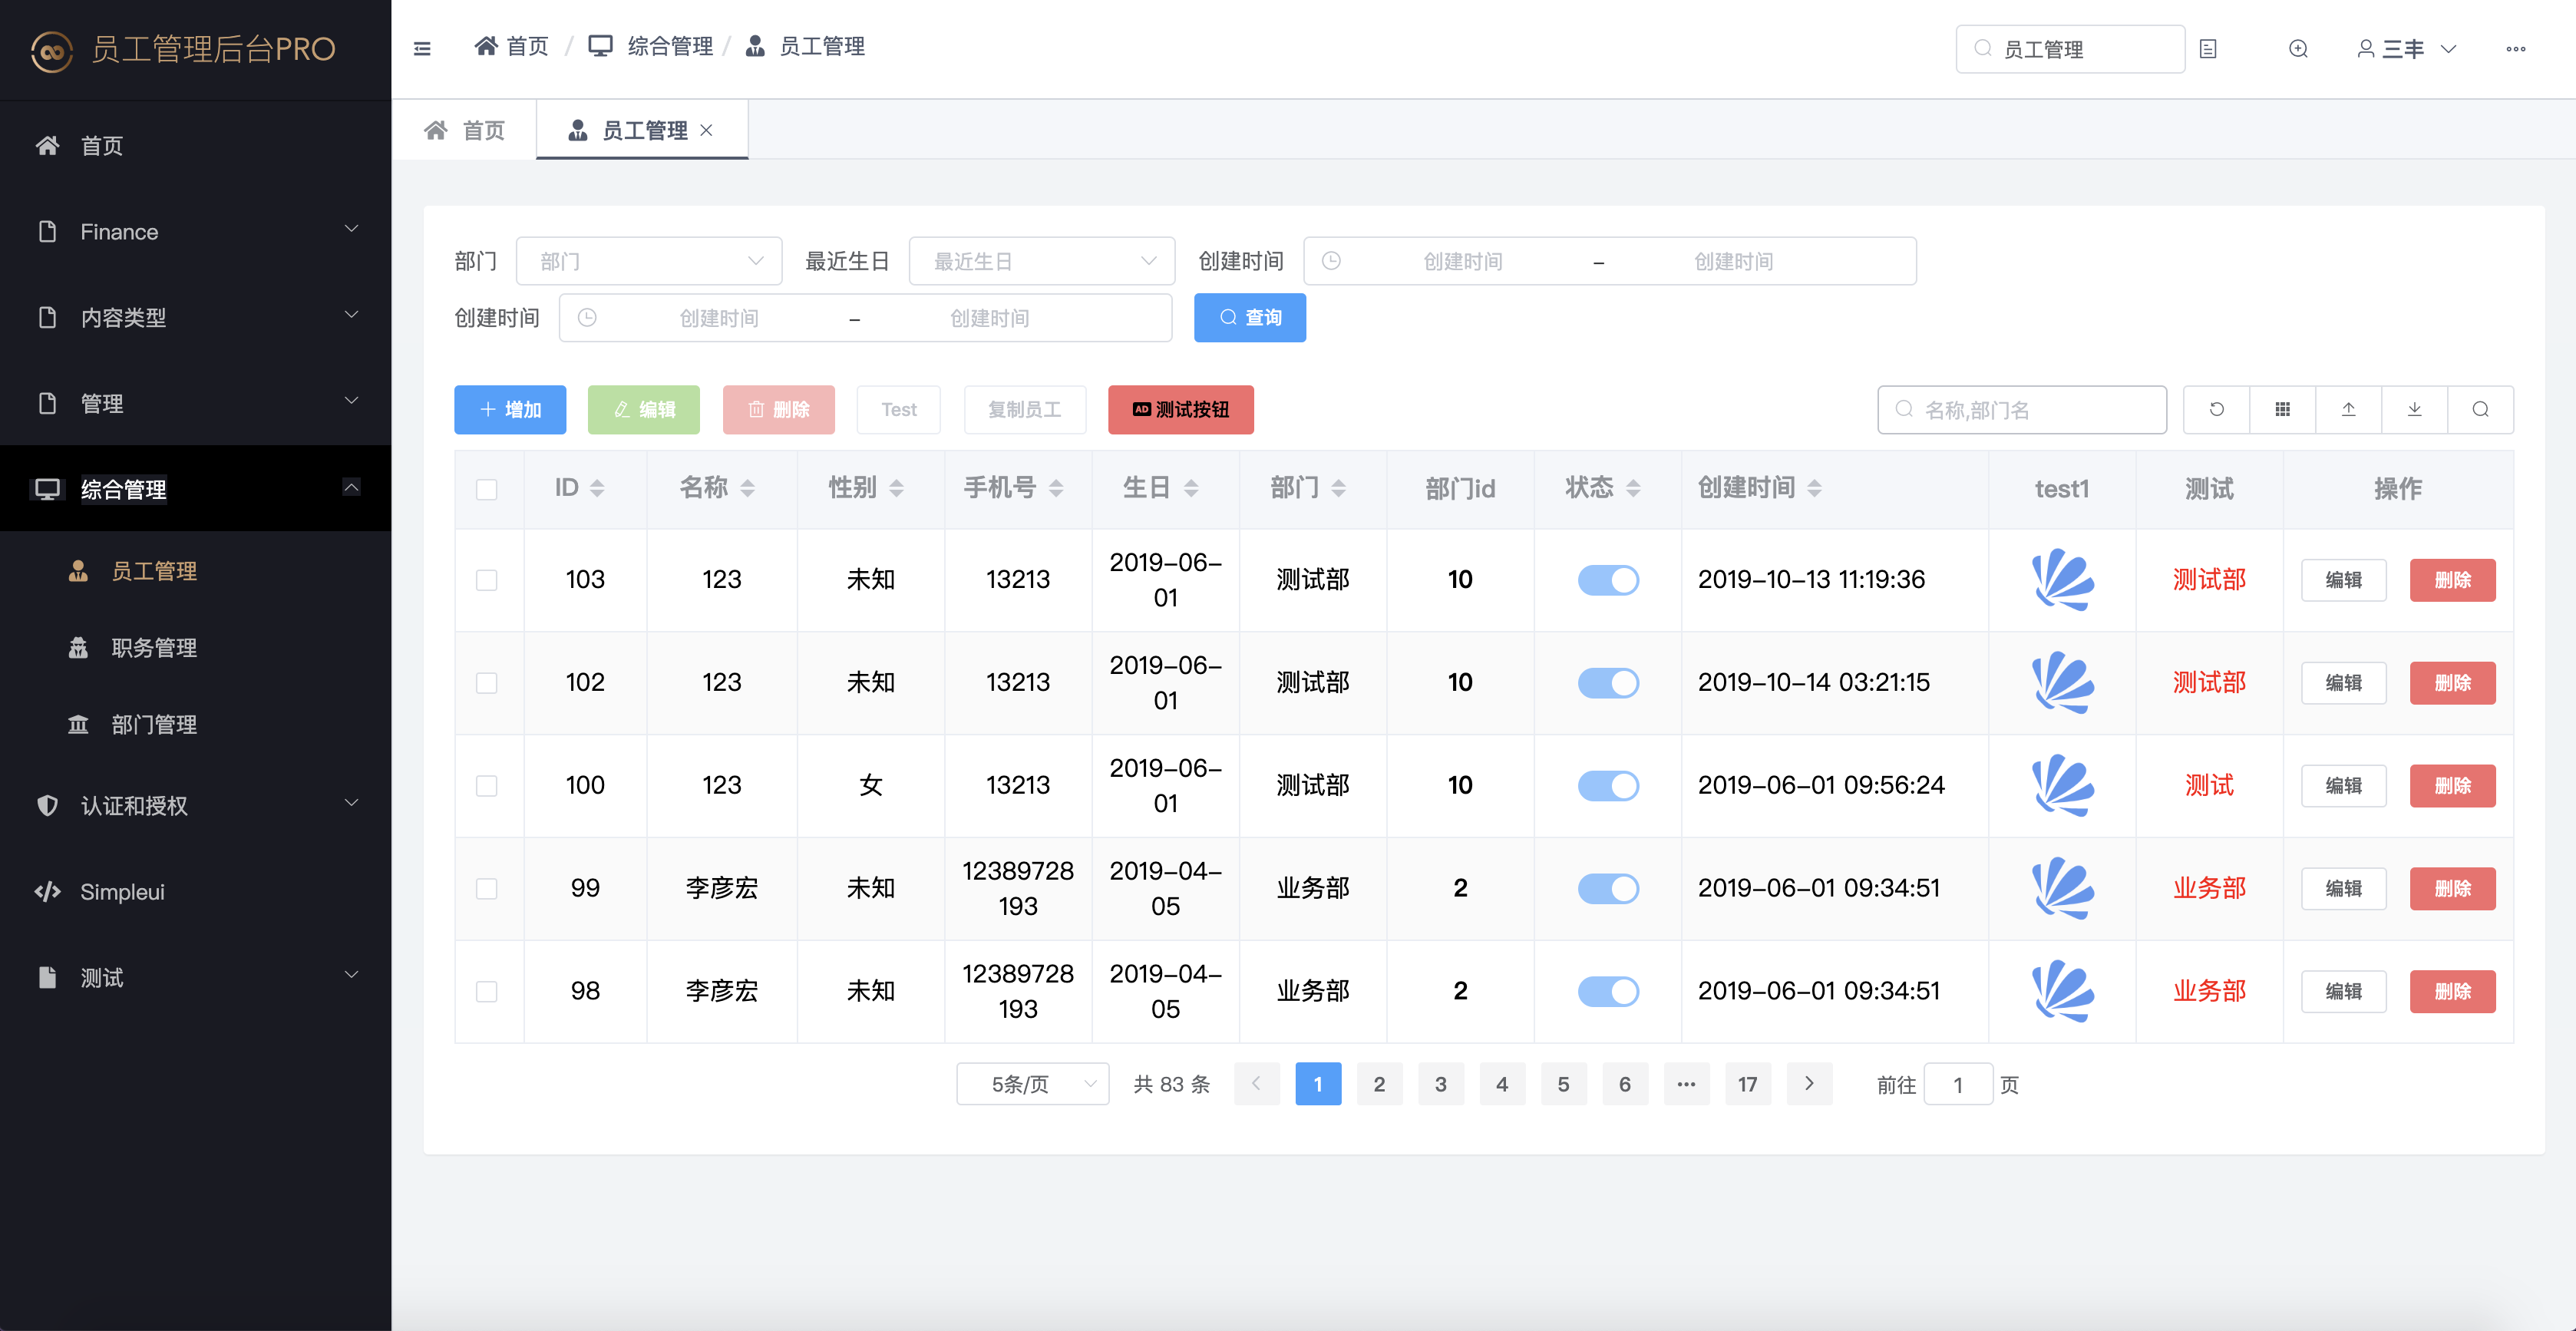Click the document icon beside header search

[x=2208, y=49]
